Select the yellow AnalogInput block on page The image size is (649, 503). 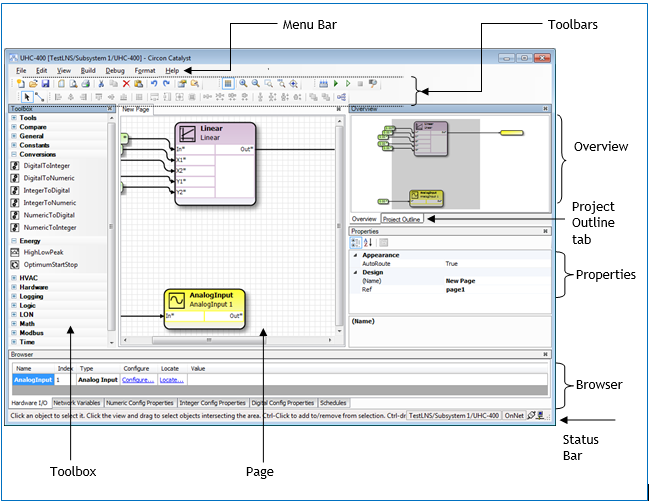point(205,309)
